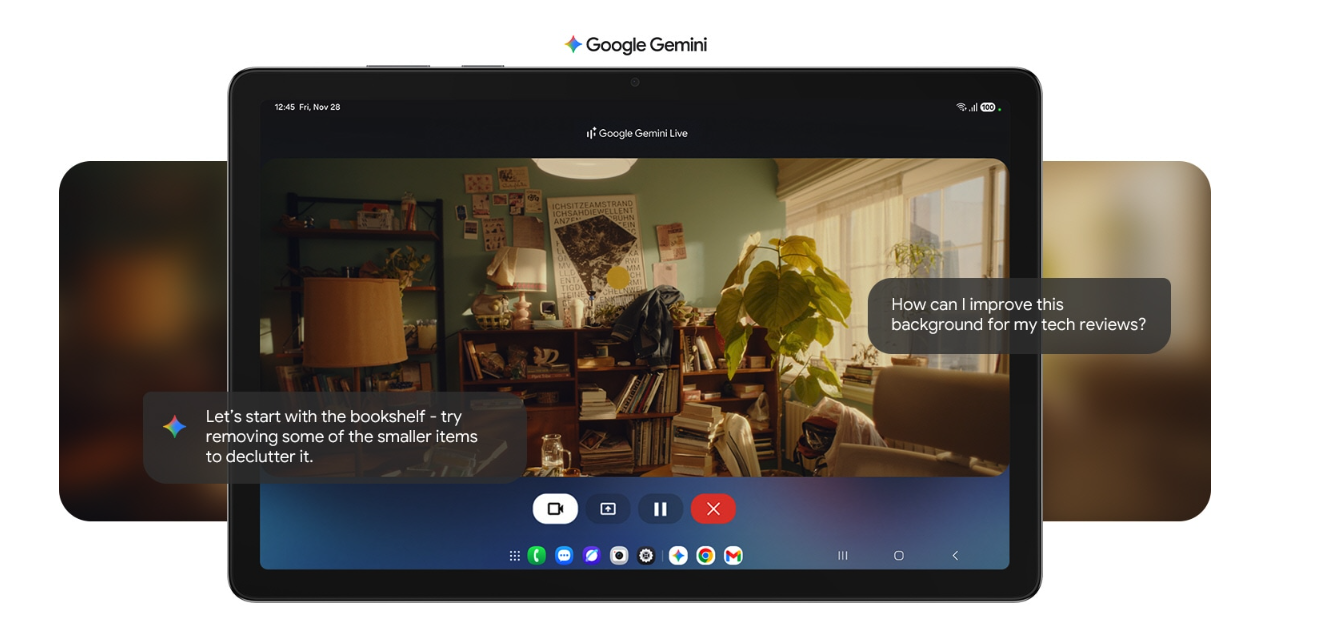Viewport: 1331px width, 620px height.
Task: Launch Chrome from the taskbar
Action: [706, 556]
